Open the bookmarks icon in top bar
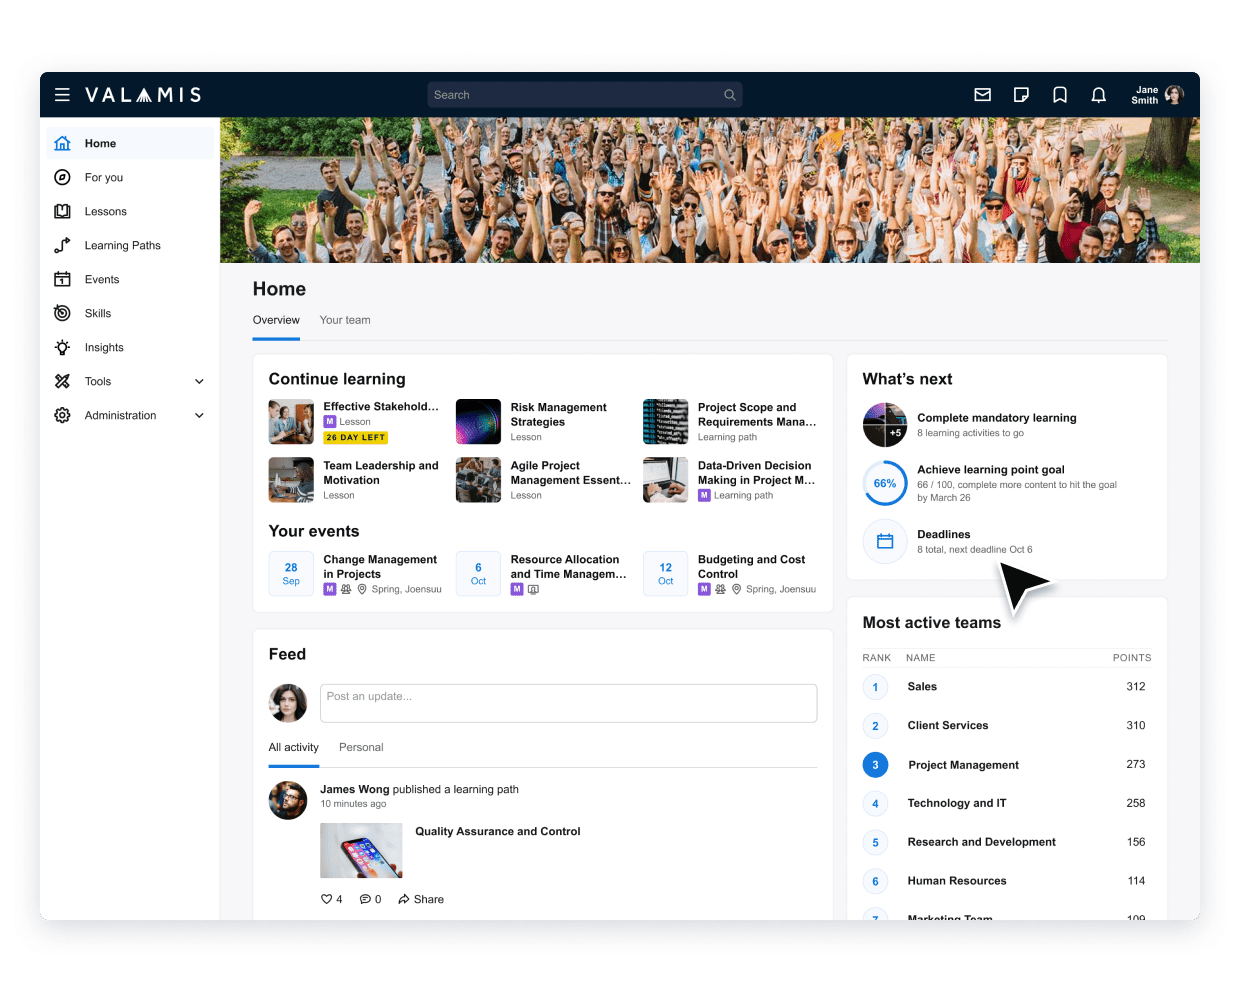 click(x=1060, y=95)
